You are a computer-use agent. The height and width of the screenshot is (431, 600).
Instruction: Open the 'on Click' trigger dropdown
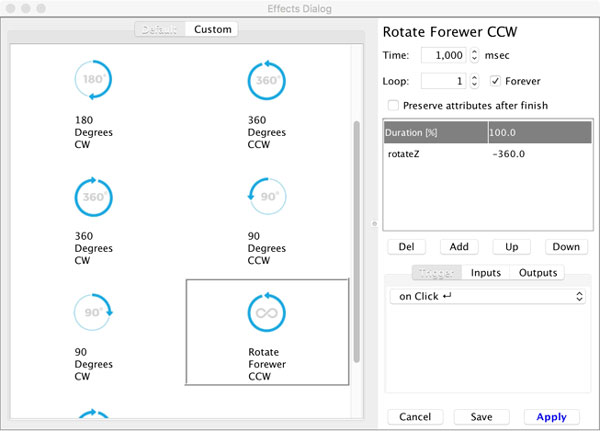(x=488, y=296)
